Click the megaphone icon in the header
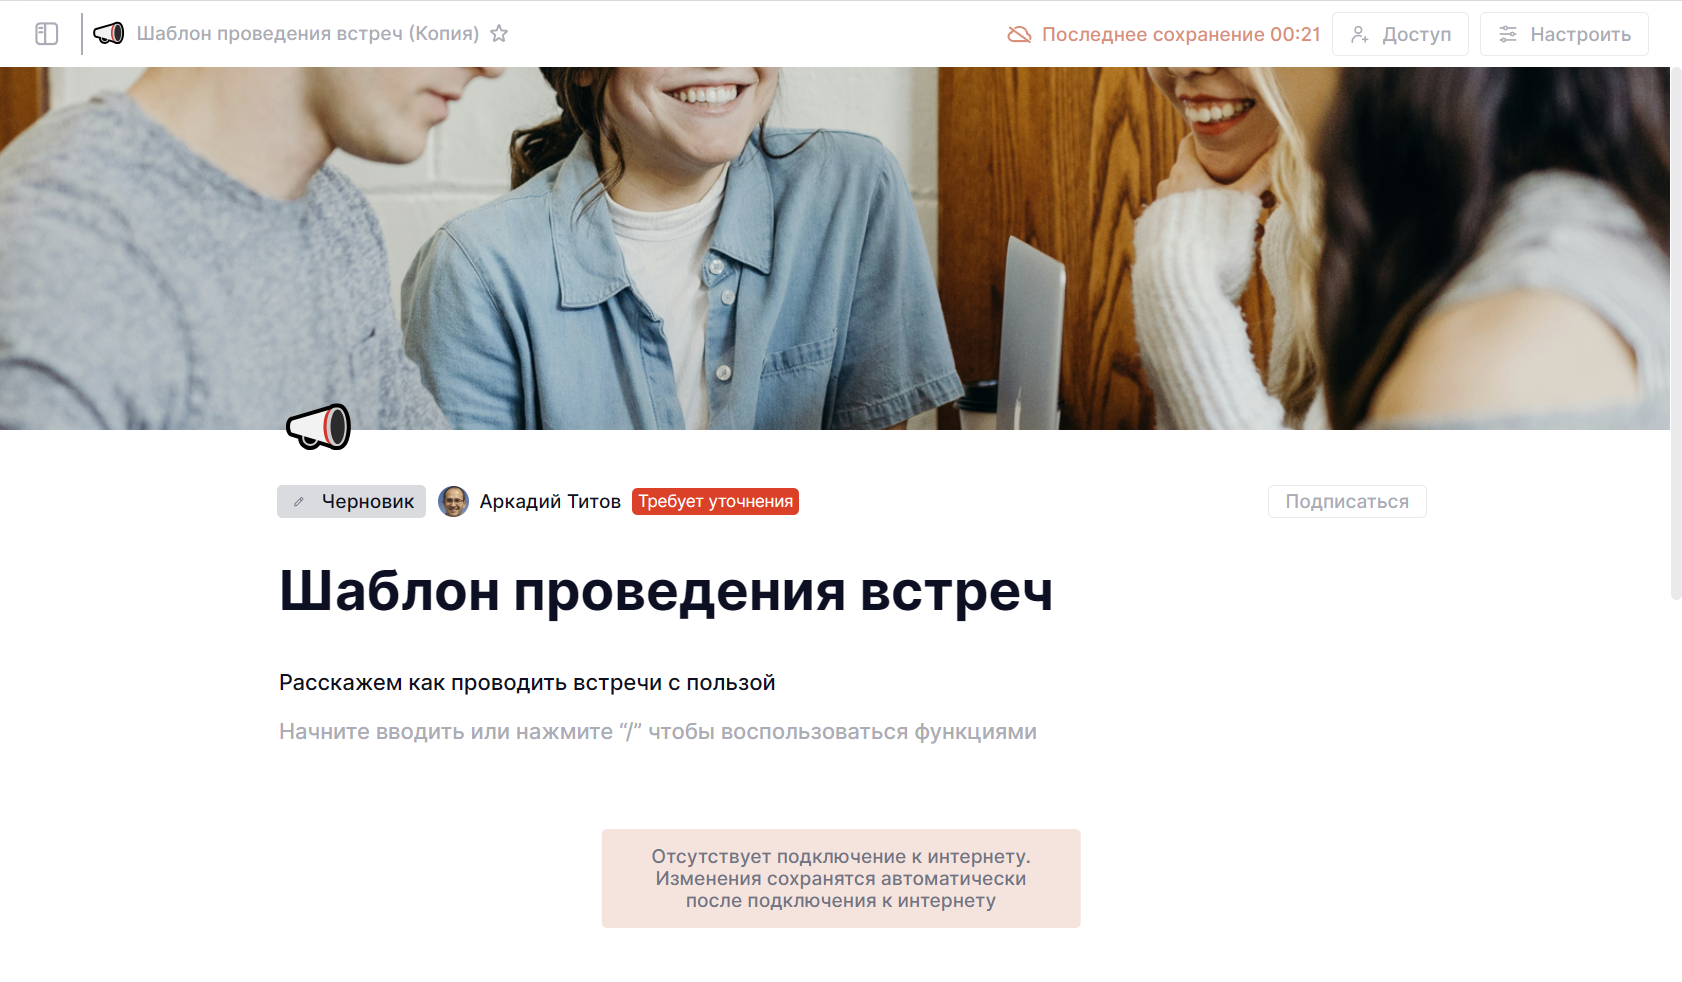Image resolution: width=1682 pixels, height=982 pixels. pyautogui.click(x=108, y=34)
